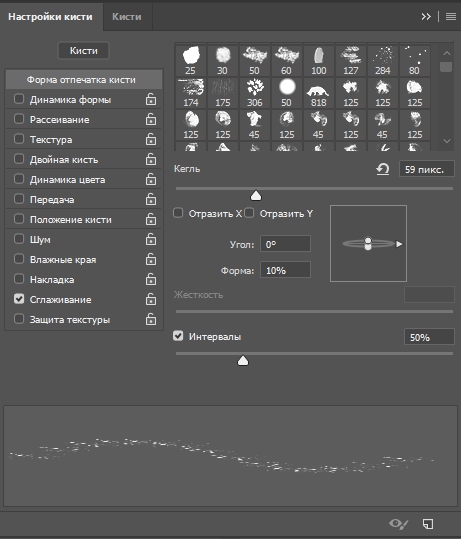Toggle lock icon next to Динамика цвета
This screenshot has width=461, height=539.
151,179
